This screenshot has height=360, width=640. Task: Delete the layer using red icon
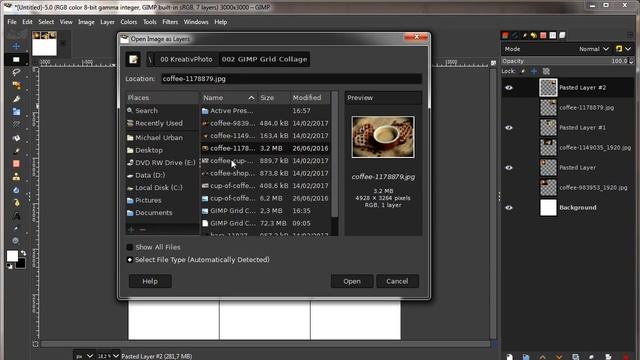(x=625, y=357)
